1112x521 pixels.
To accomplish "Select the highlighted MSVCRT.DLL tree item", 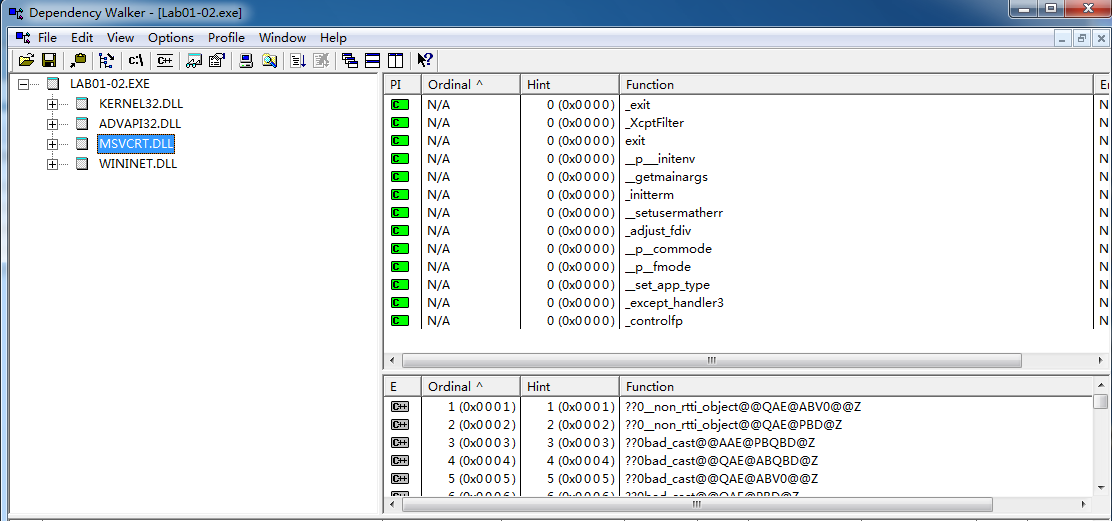I will [x=136, y=144].
